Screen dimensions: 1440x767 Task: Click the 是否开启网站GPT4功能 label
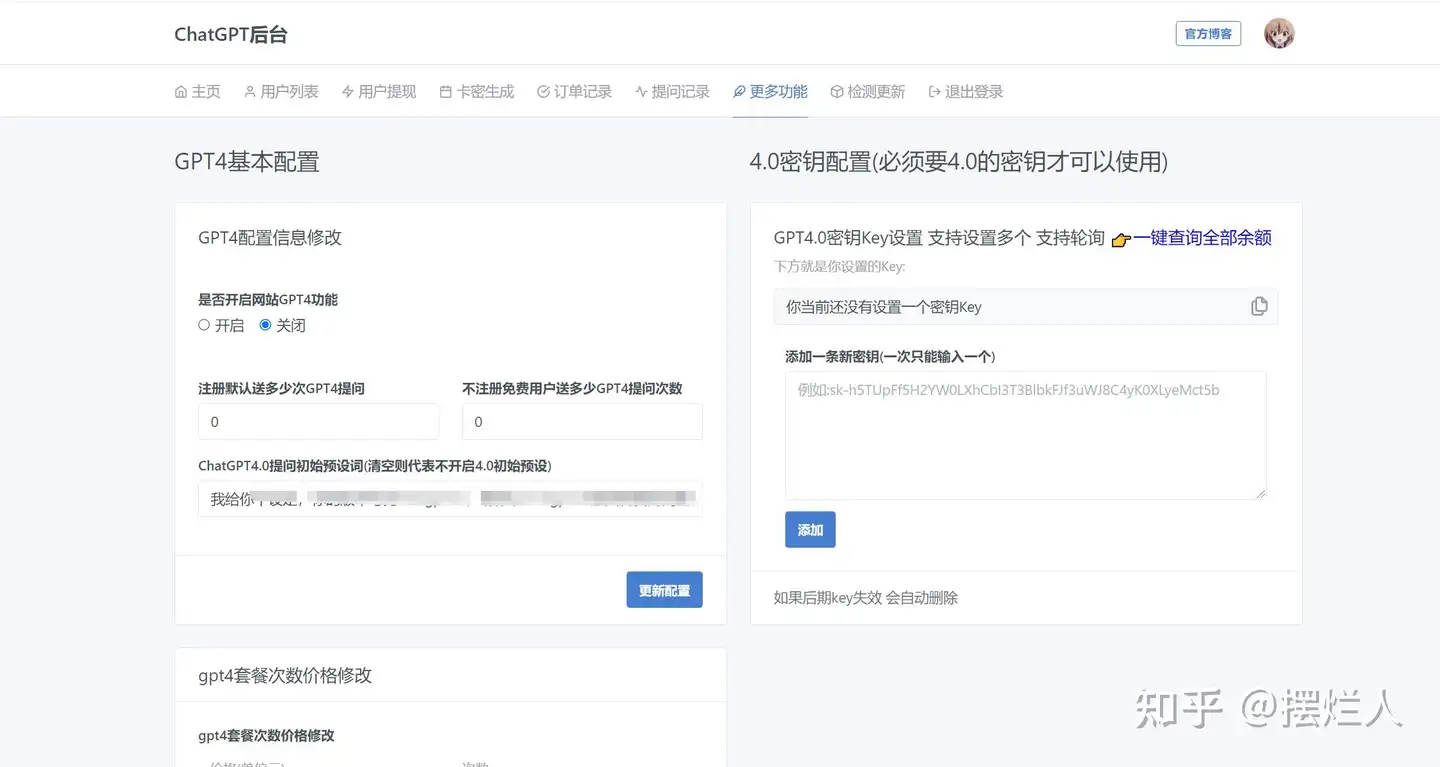click(x=268, y=300)
